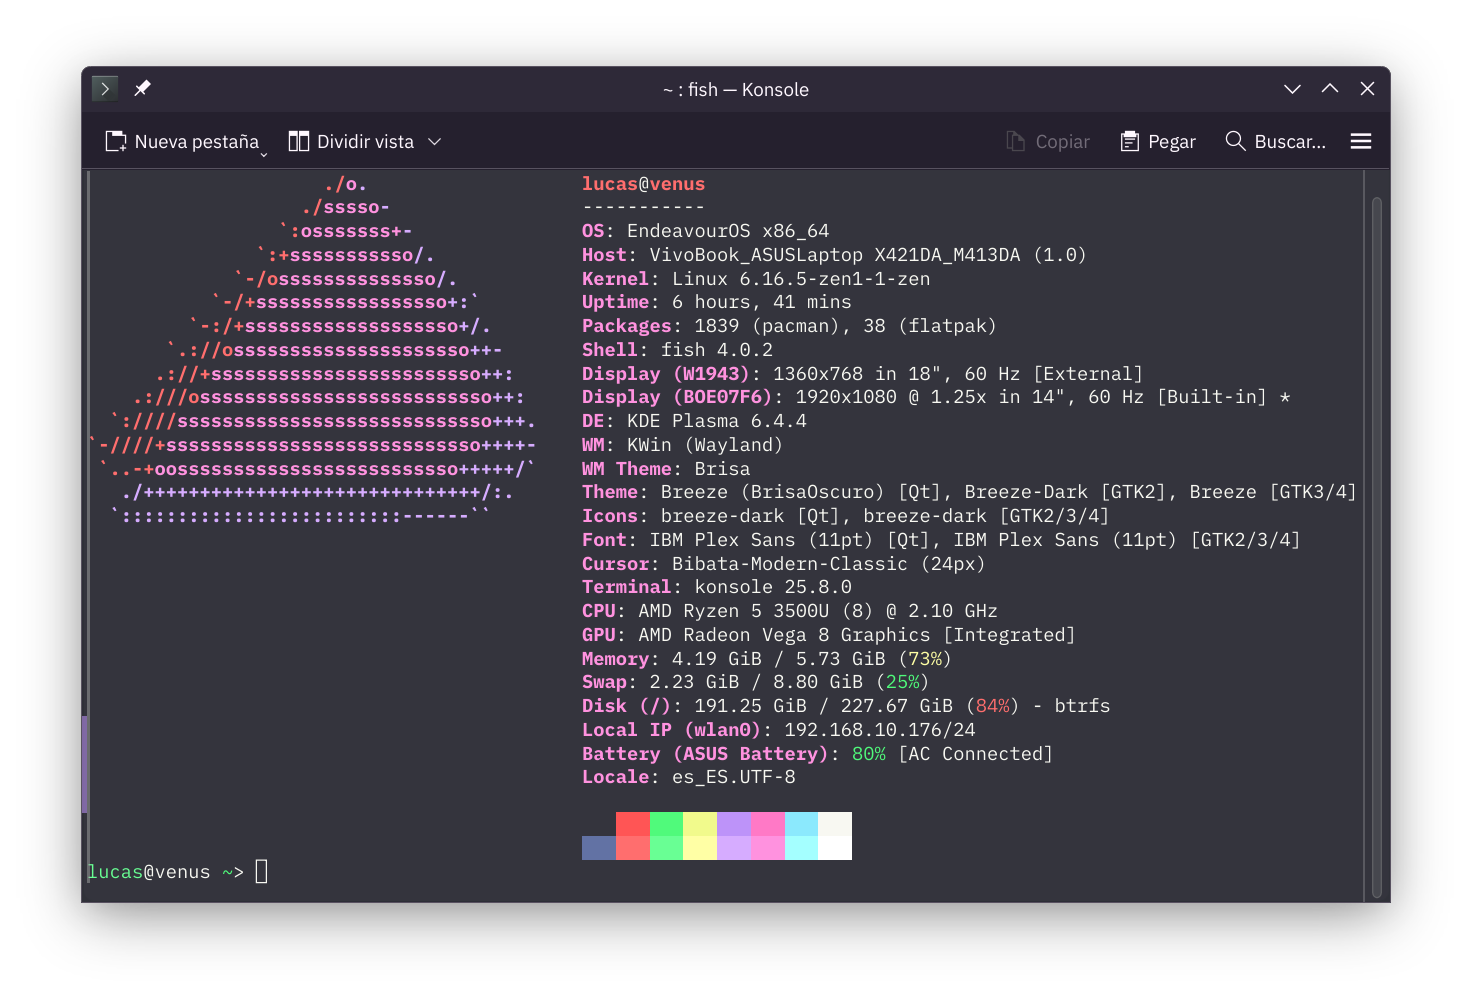Click the Copiar toolbar button
This screenshot has height=999, width=1473.
1048,142
